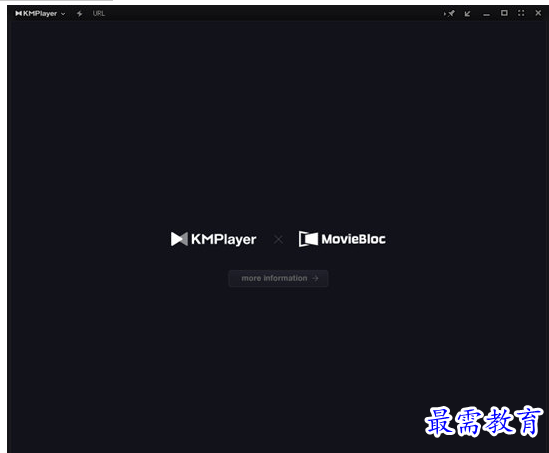Open the KMPlayer main menu dropdown
Viewport: 549px width, 453px height.
[x=40, y=14]
